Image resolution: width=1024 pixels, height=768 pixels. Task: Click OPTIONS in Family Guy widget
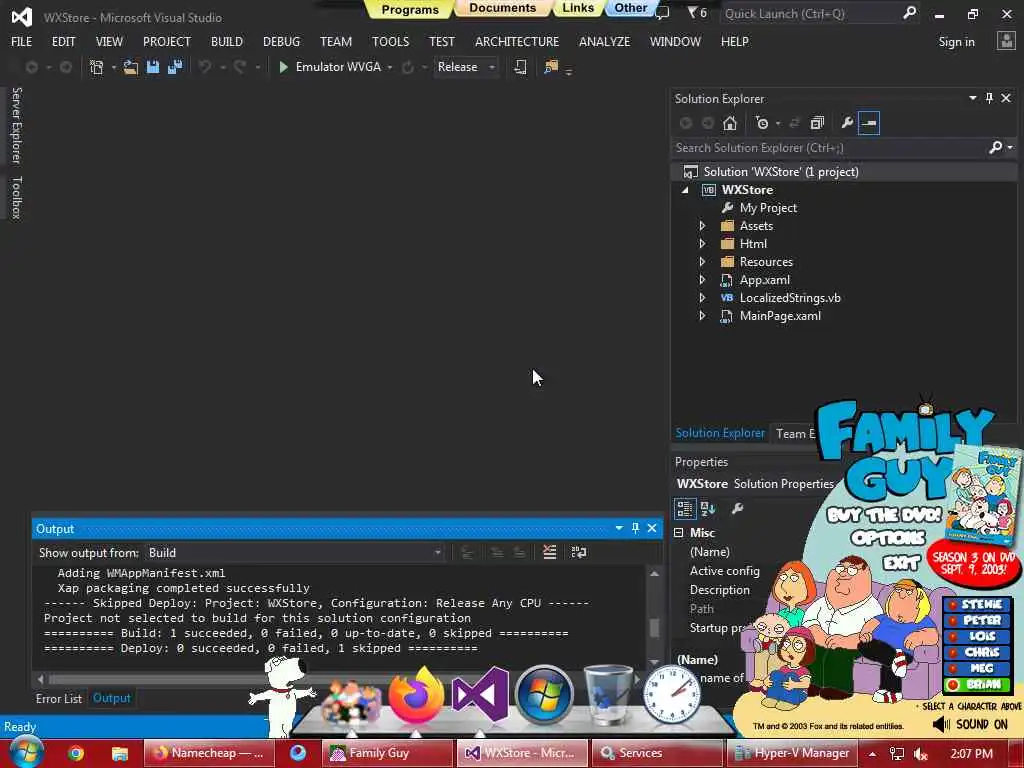pyautogui.click(x=888, y=537)
